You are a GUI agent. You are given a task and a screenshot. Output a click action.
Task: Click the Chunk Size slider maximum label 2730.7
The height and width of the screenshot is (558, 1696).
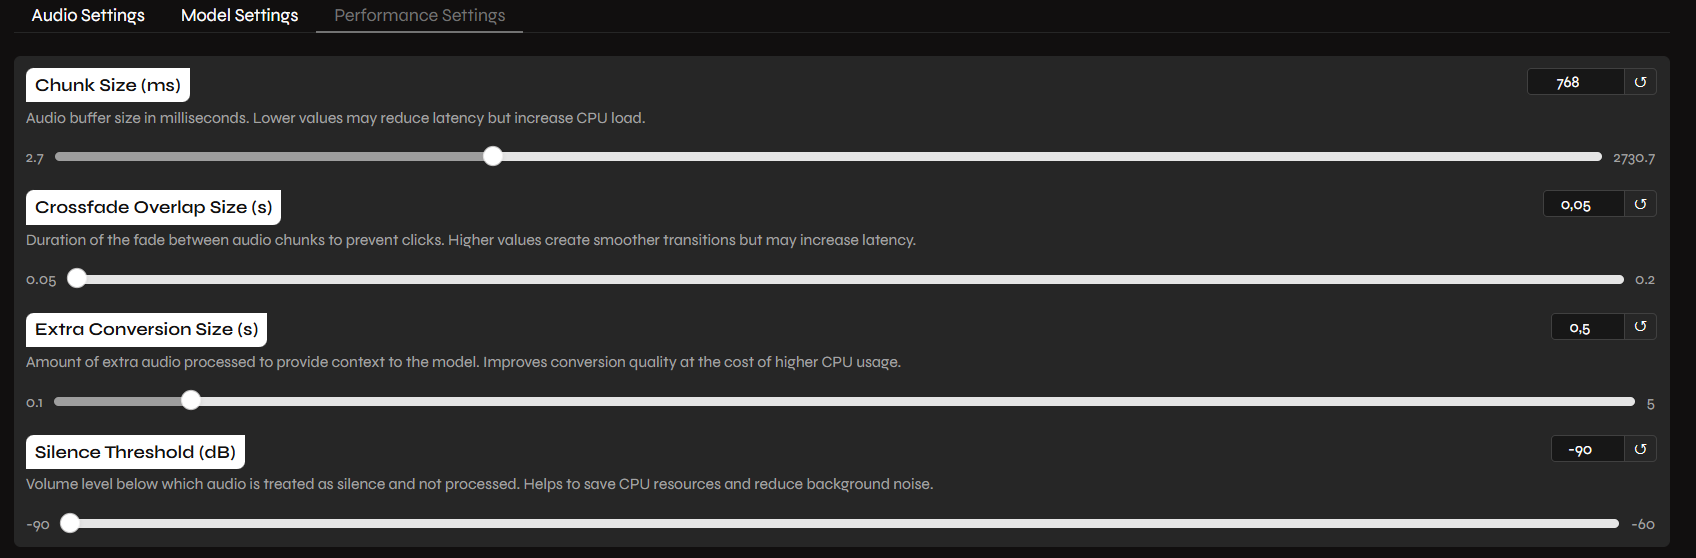pyautogui.click(x=1633, y=158)
